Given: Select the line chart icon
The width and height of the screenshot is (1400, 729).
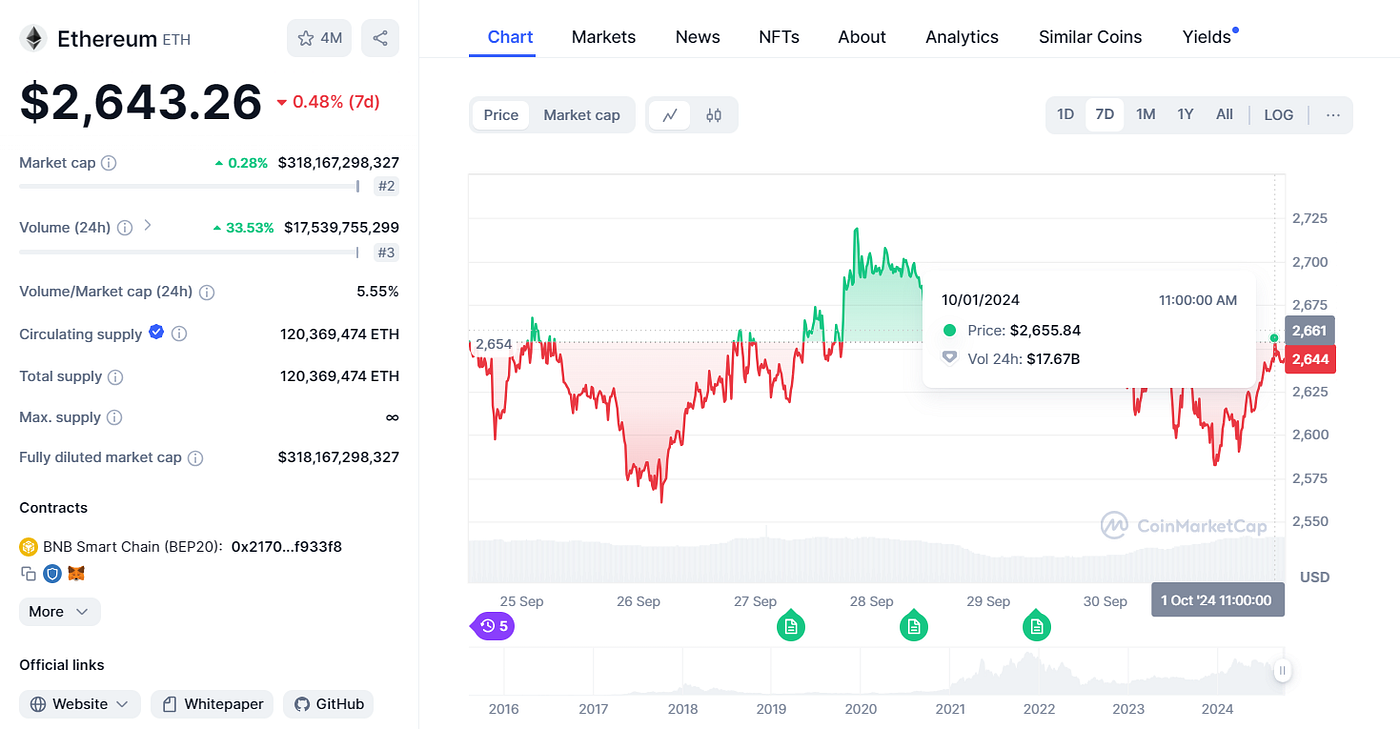Looking at the screenshot, I should point(669,115).
